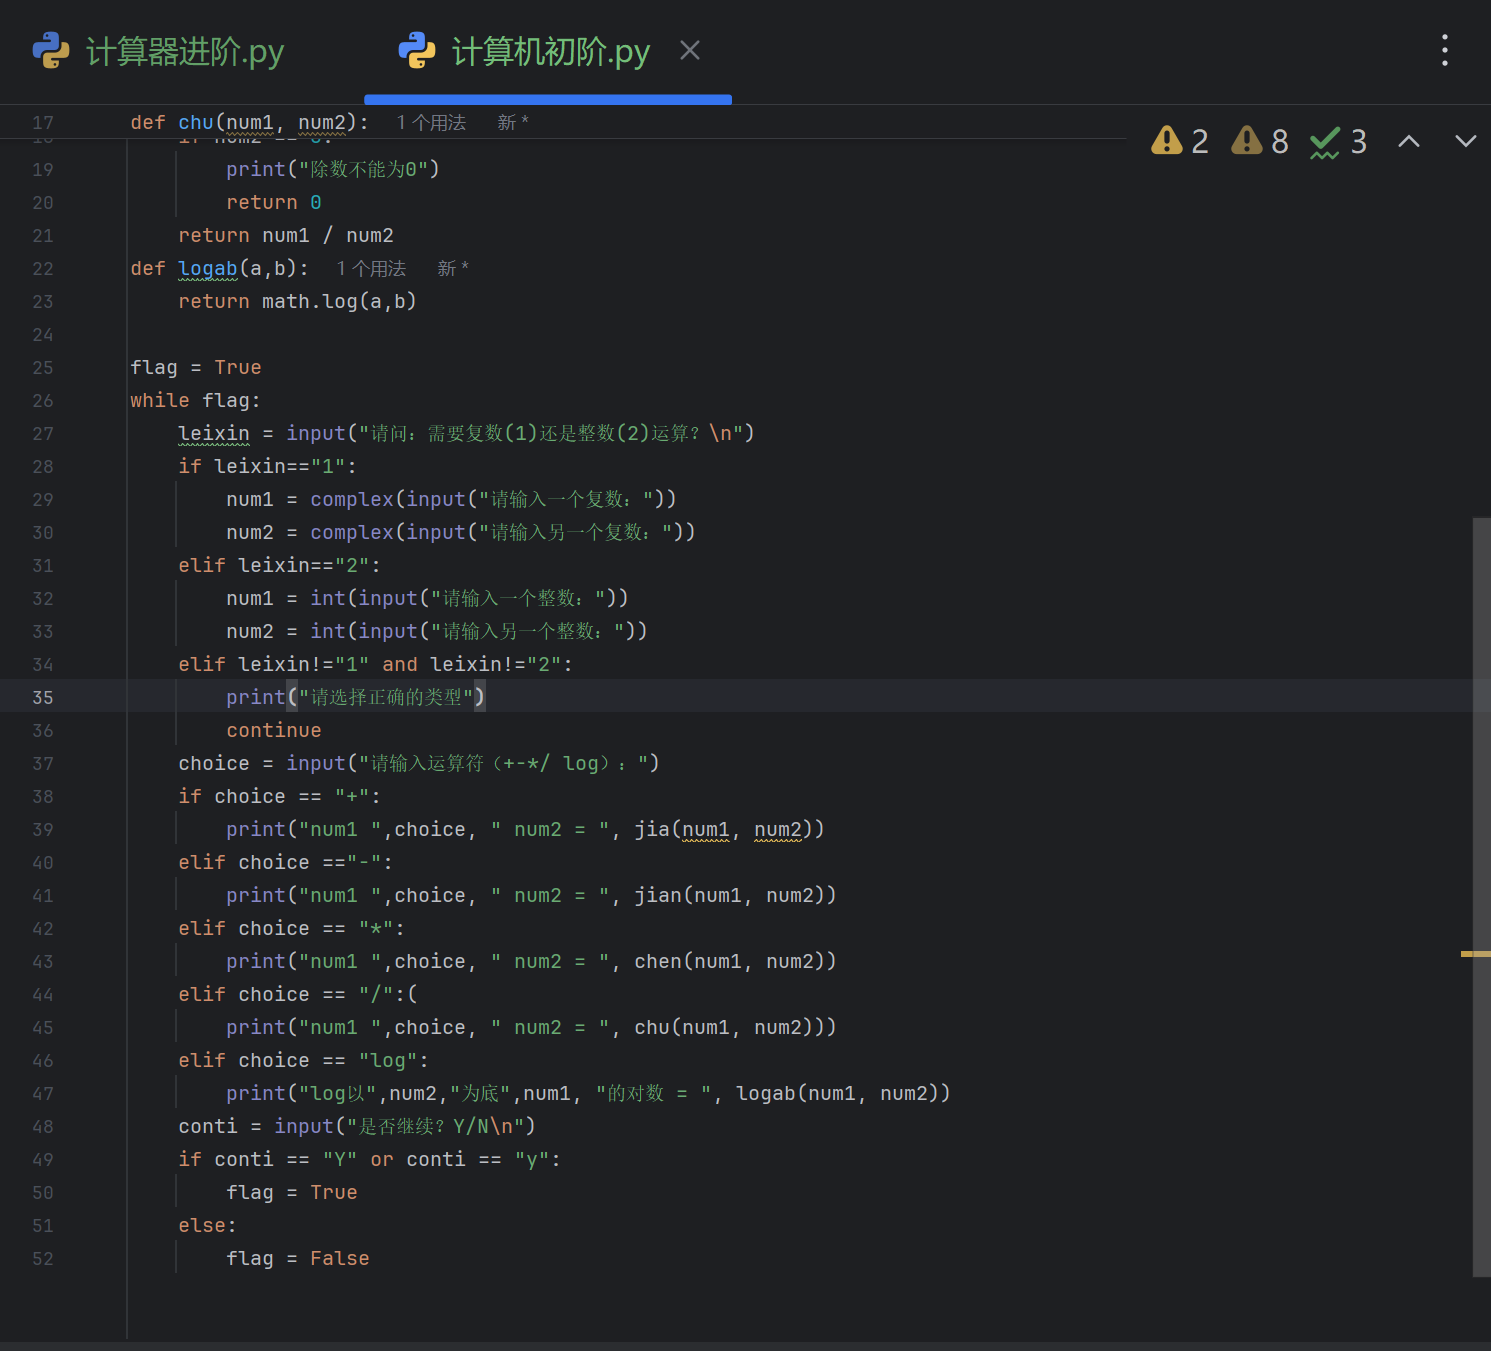Click 'if leixin=="1":' line

[x=267, y=466]
